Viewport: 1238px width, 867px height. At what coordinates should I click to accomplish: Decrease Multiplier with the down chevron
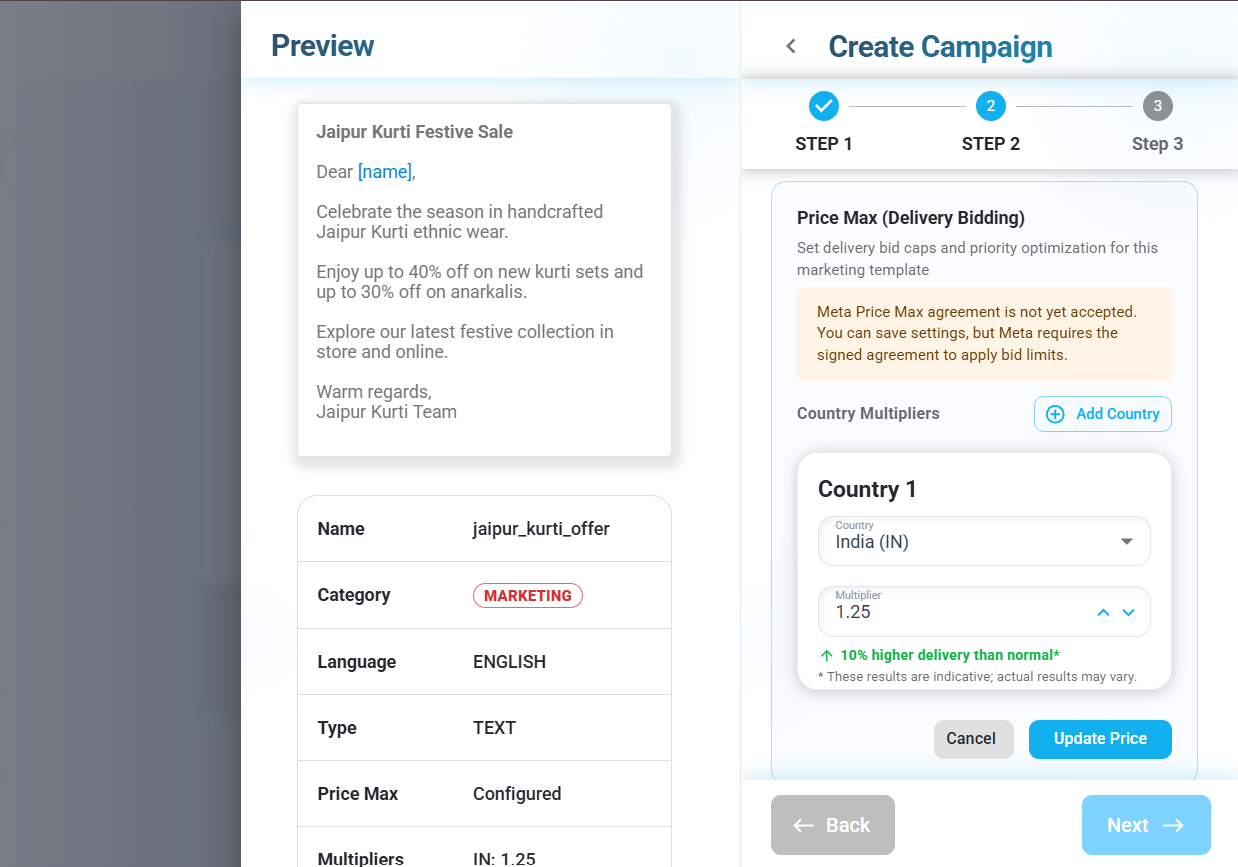click(x=1129, y=612)
